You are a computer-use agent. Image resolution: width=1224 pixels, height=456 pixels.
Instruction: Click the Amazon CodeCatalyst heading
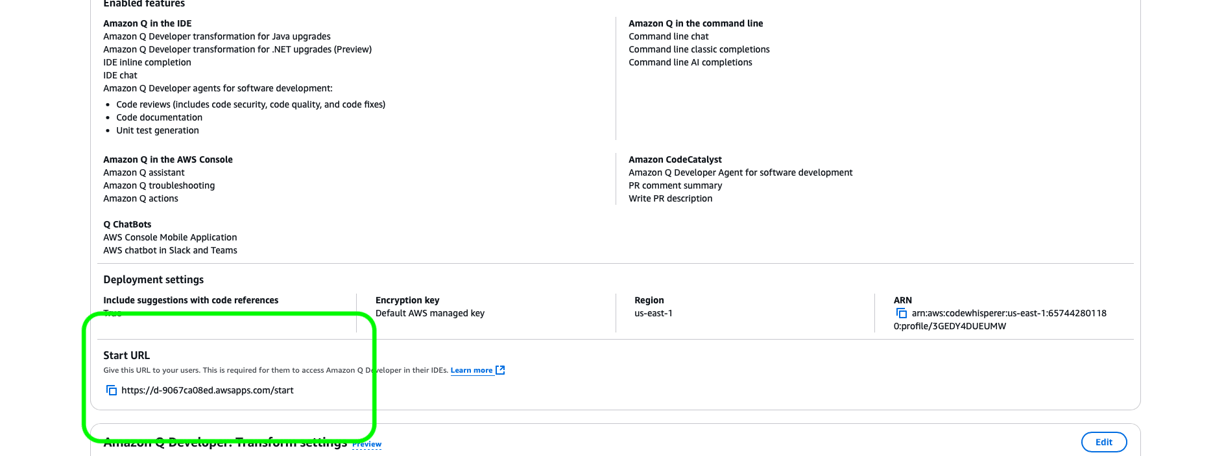pos(675,159)
